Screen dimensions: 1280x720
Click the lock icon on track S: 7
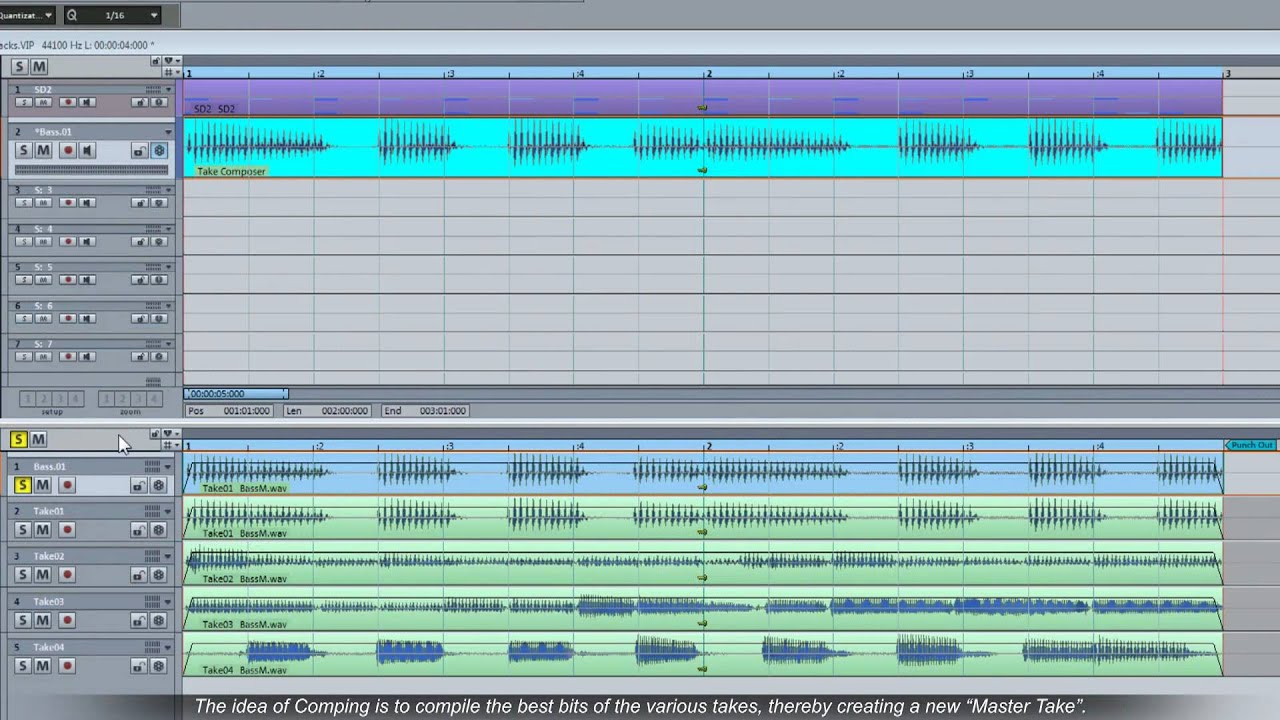point(139,357)
